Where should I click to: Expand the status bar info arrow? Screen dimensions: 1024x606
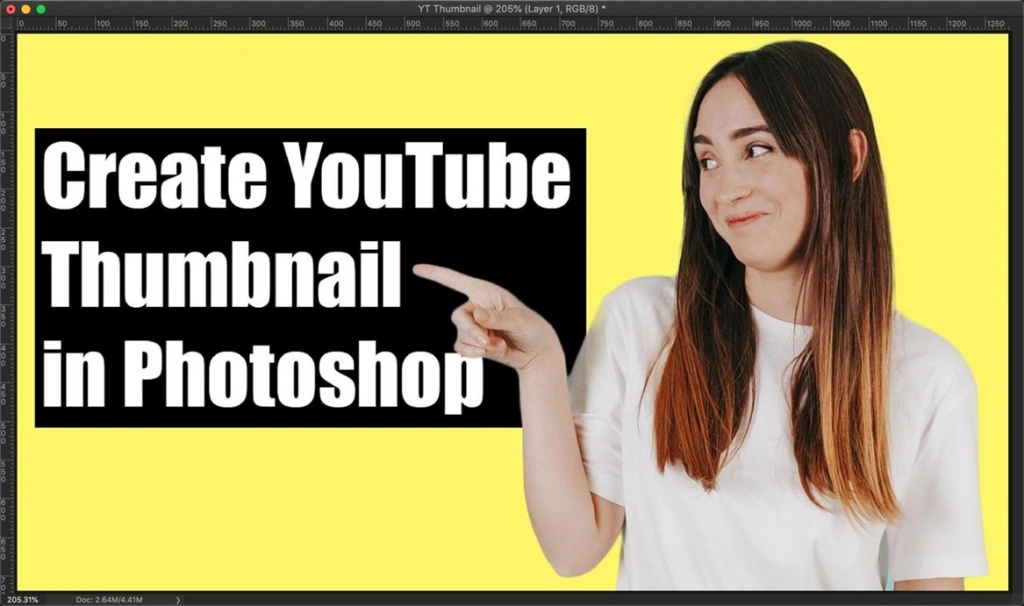pyautogui.click(x=178, y=599)
